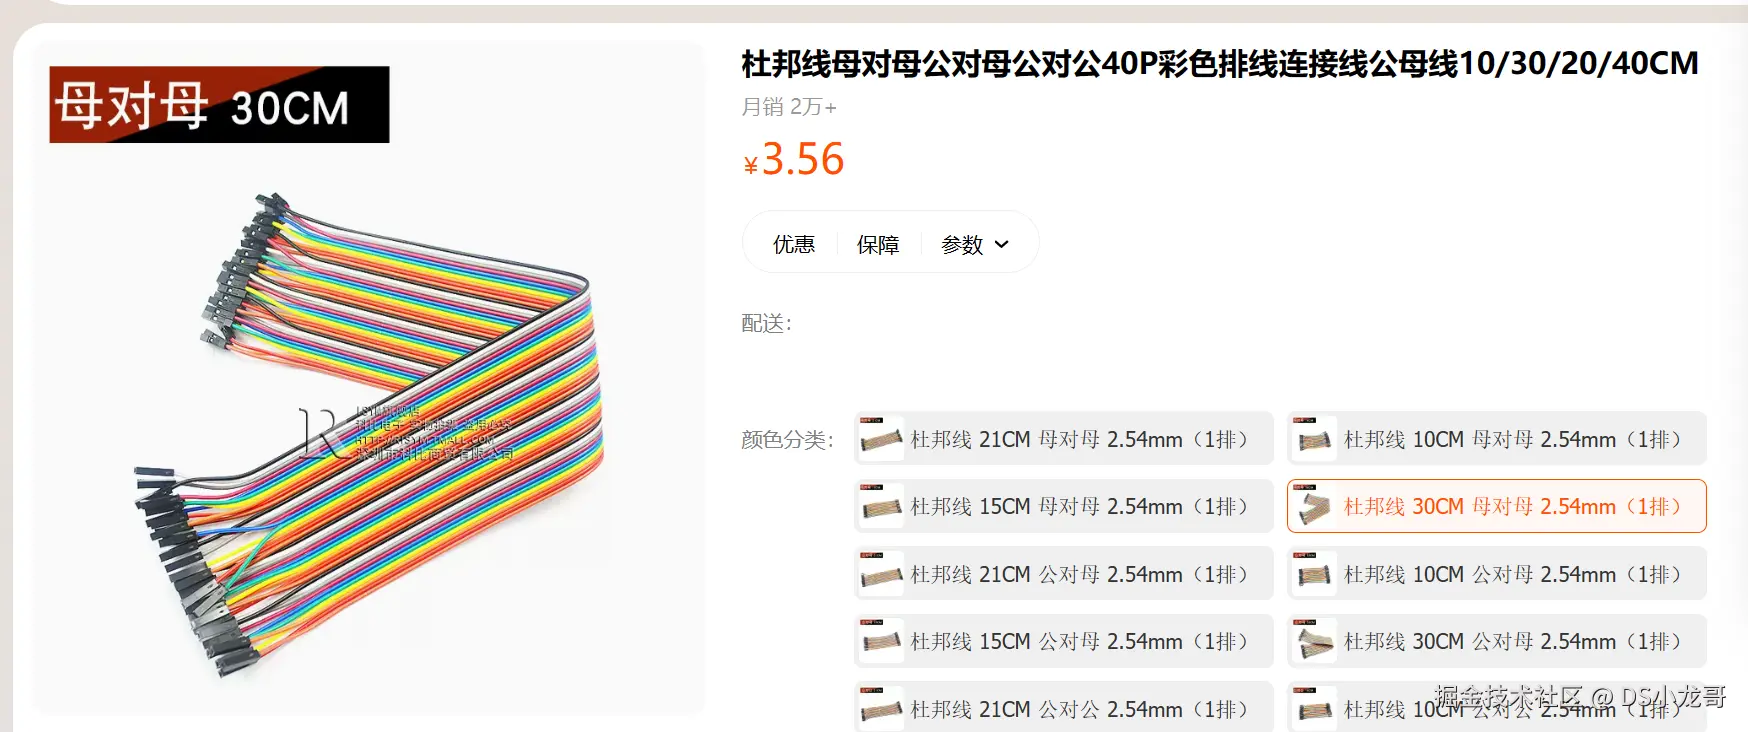Open the 保障 tab
This screenshot has height=732, width=1748.
[x=878, y=244]
